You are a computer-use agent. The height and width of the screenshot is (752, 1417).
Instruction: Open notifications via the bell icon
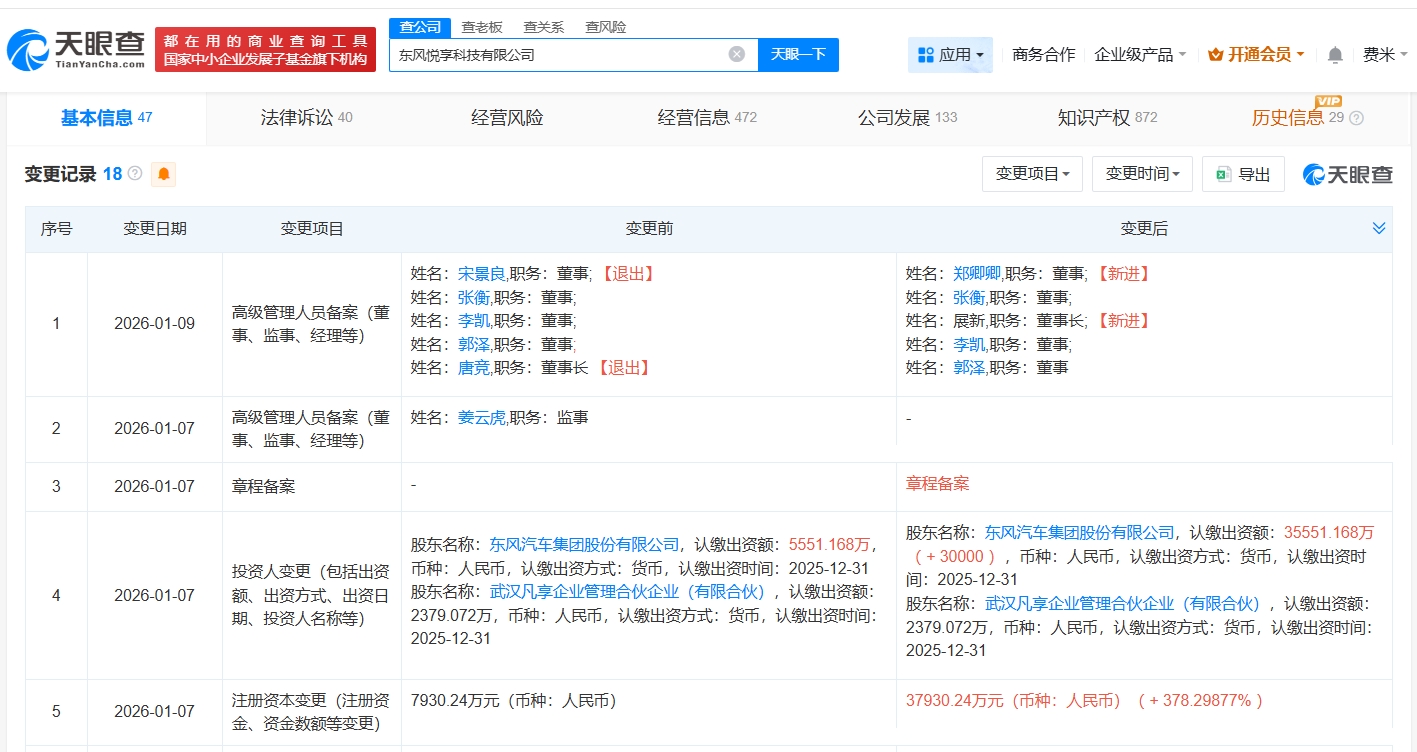click(1334, 55)
